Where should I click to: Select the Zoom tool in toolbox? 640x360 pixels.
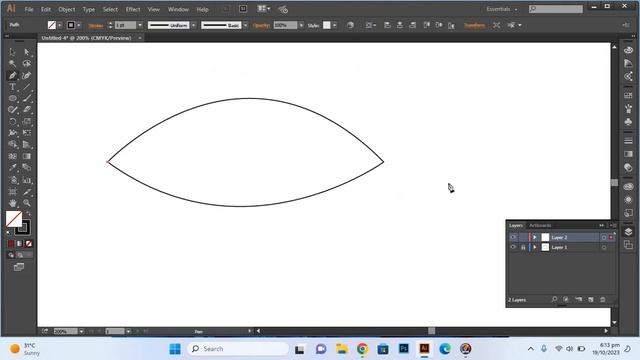pyautogui.click(x=27, y=203)
